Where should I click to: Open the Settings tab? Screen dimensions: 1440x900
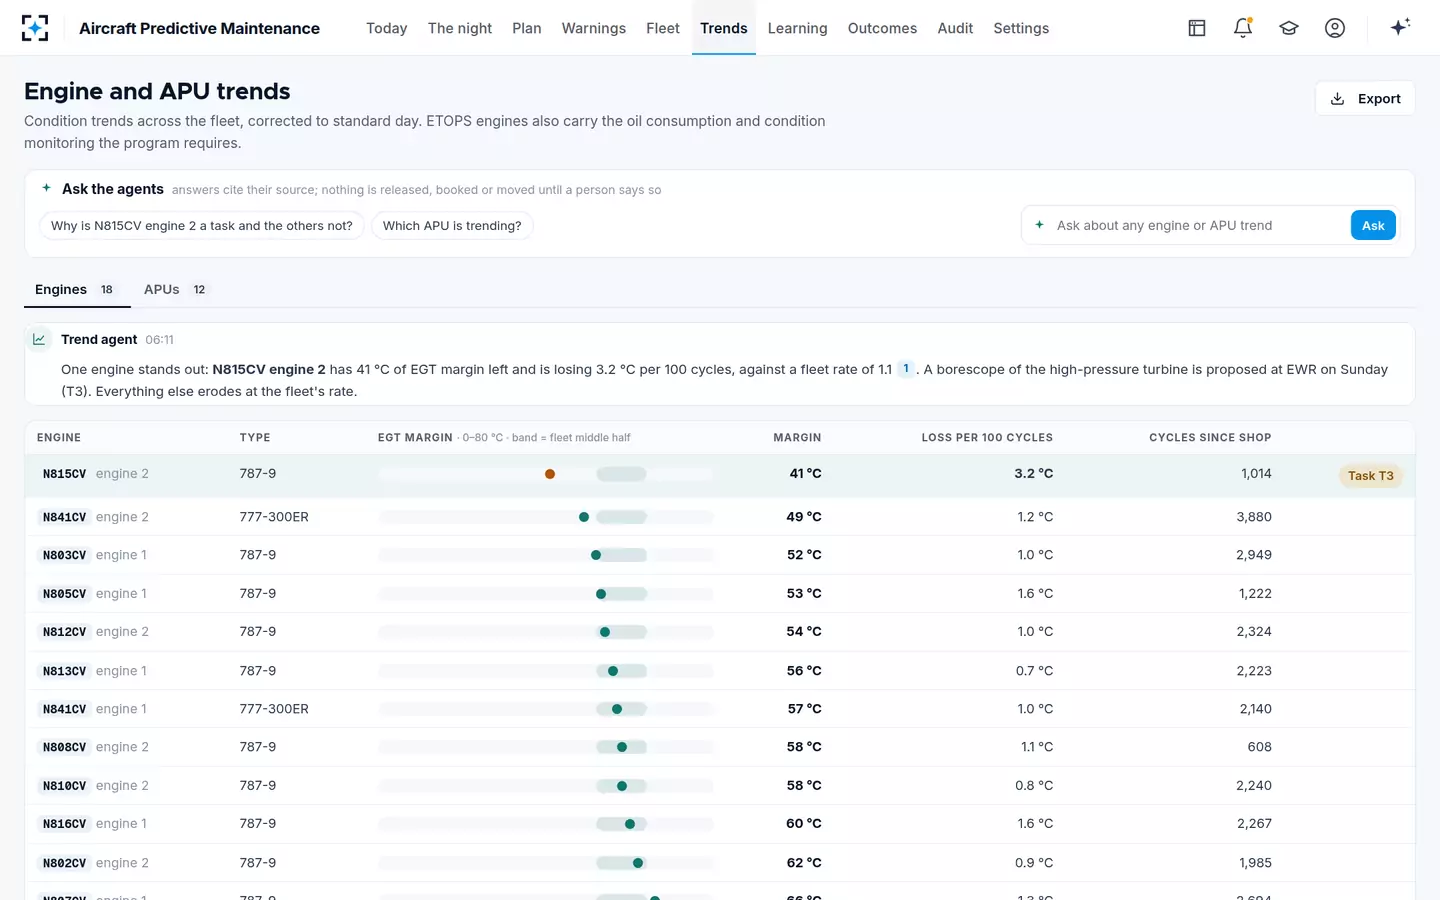[1021, 28]
